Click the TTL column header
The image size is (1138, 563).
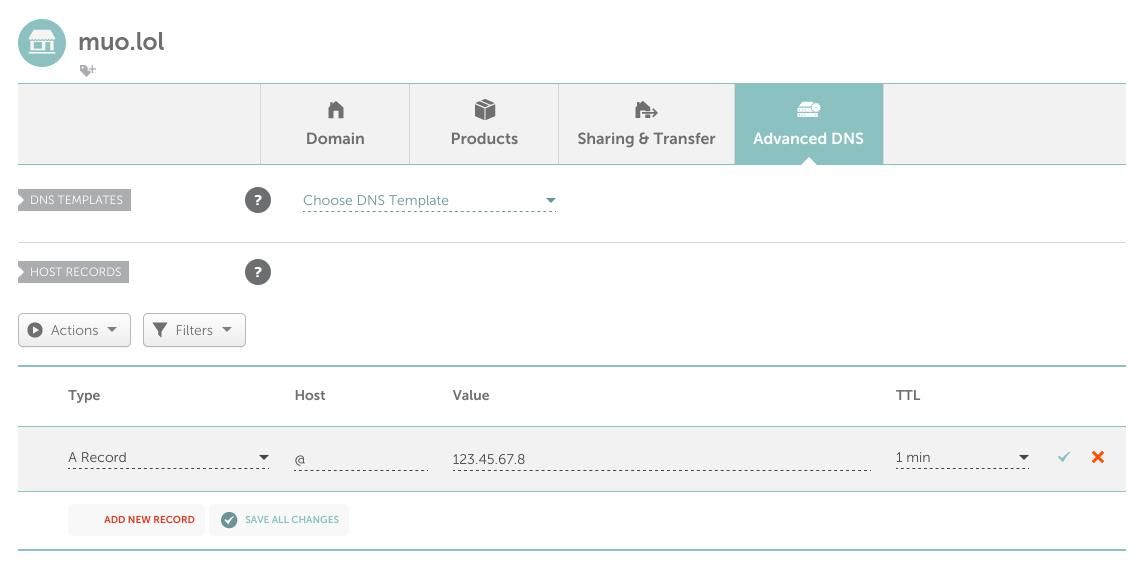(x=908, y=395)
